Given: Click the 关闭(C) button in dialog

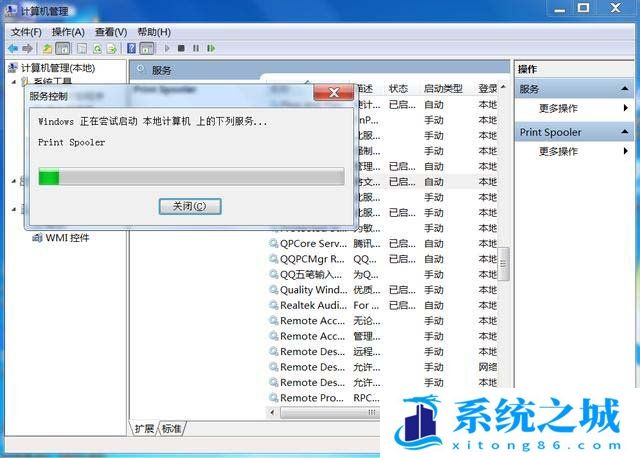Looking at the screenshot, I should click(x=189, y=206).
